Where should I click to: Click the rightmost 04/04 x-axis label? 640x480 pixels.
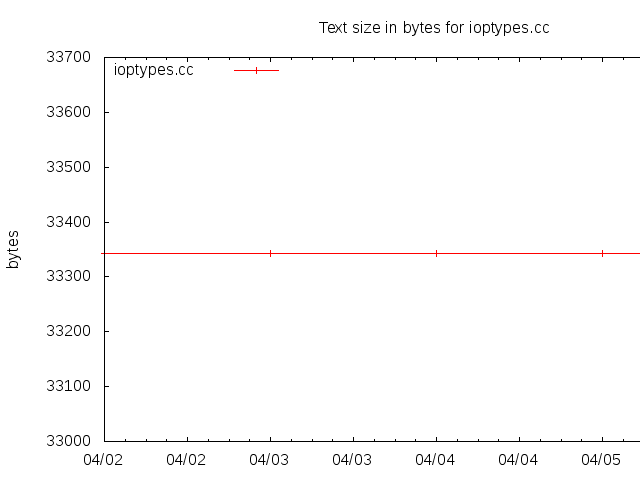[519, 460]
